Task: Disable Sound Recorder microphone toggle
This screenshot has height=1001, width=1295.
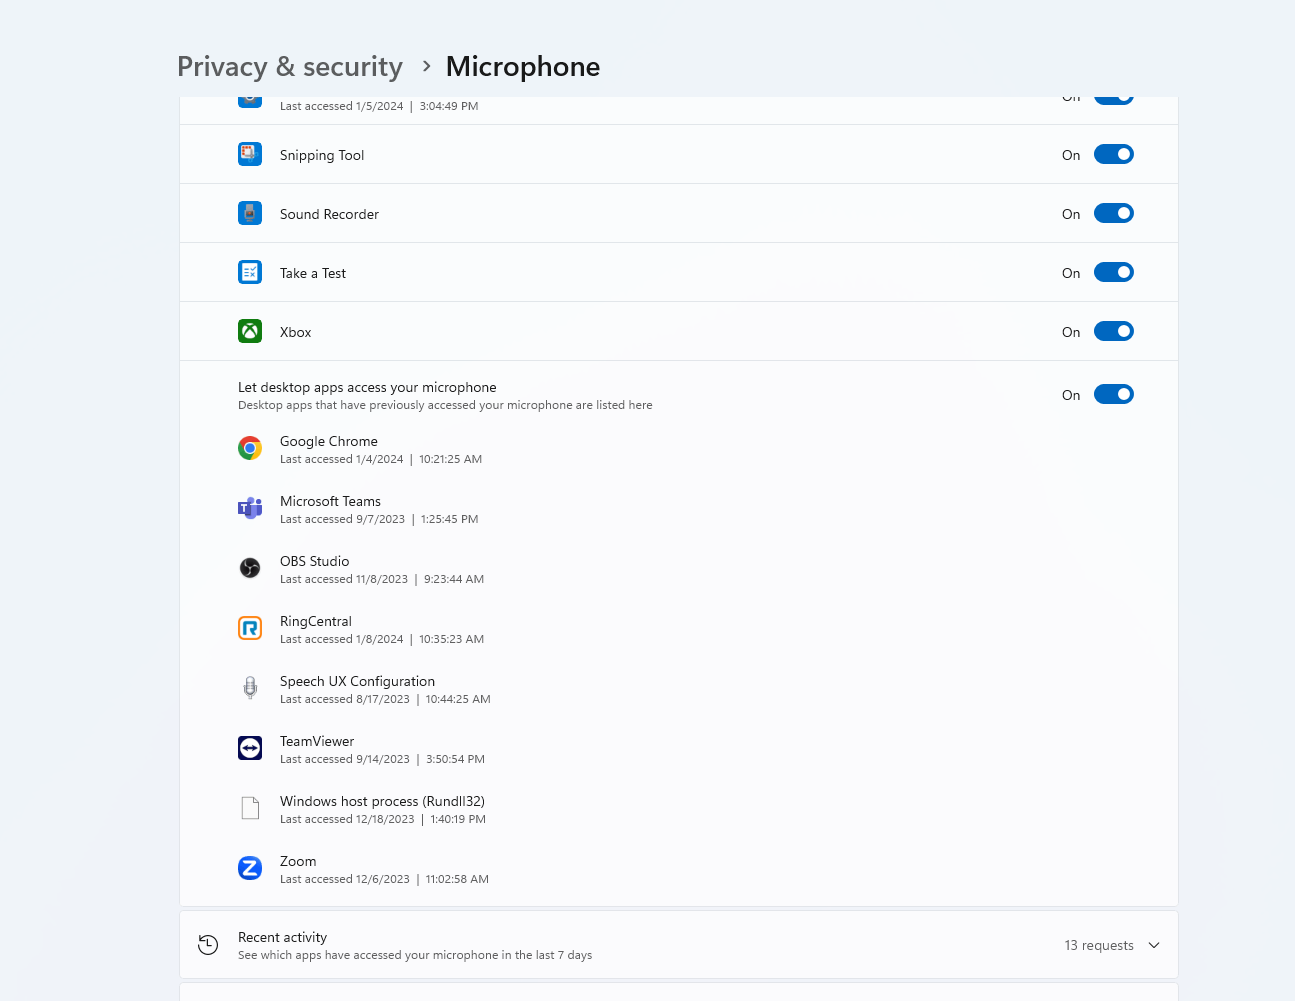Action: 1114,213
